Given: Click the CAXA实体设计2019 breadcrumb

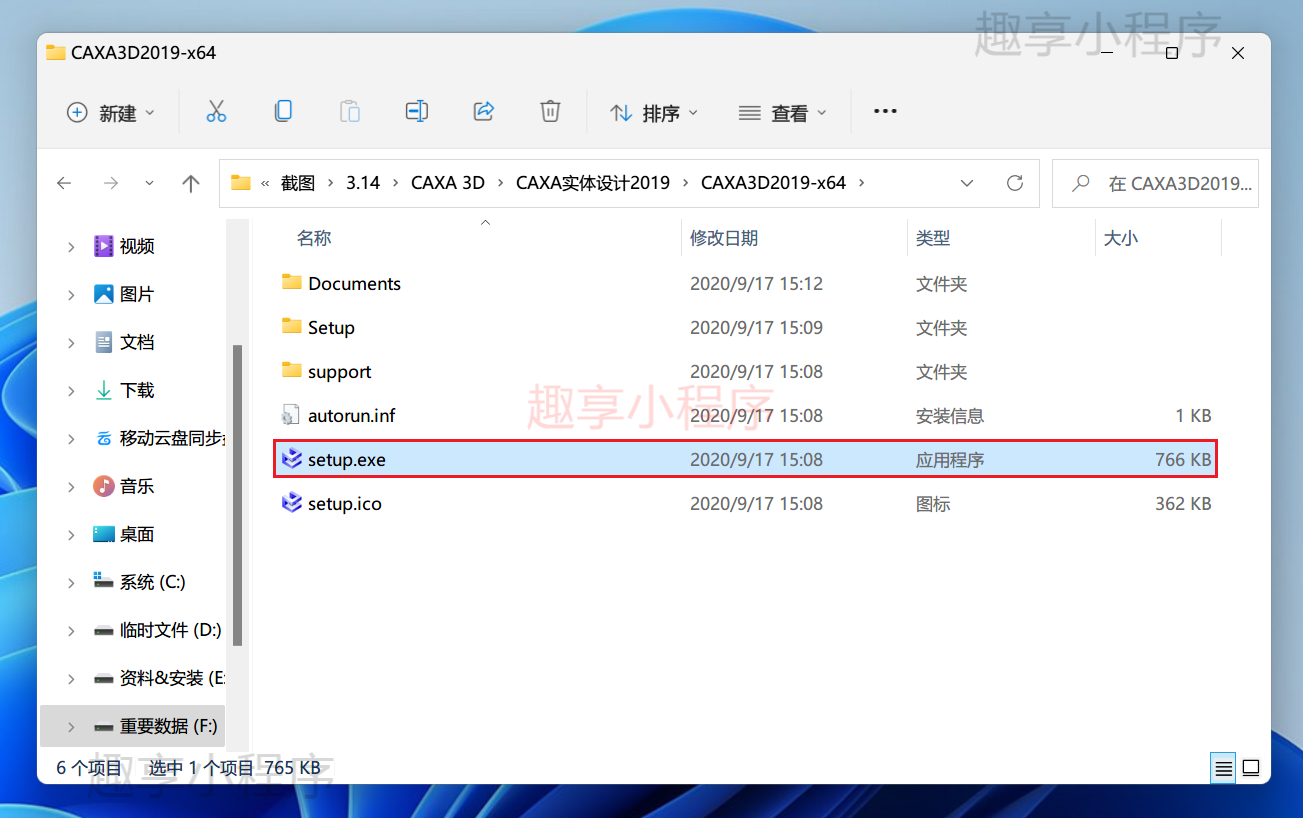Looking at the screenshot, I should point(593,183).
